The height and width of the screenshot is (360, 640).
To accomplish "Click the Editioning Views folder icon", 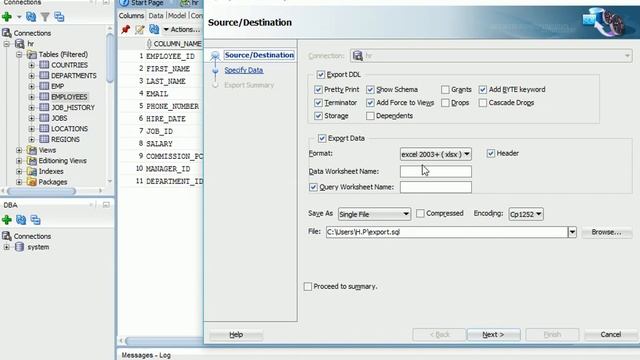I will point(31,161).
